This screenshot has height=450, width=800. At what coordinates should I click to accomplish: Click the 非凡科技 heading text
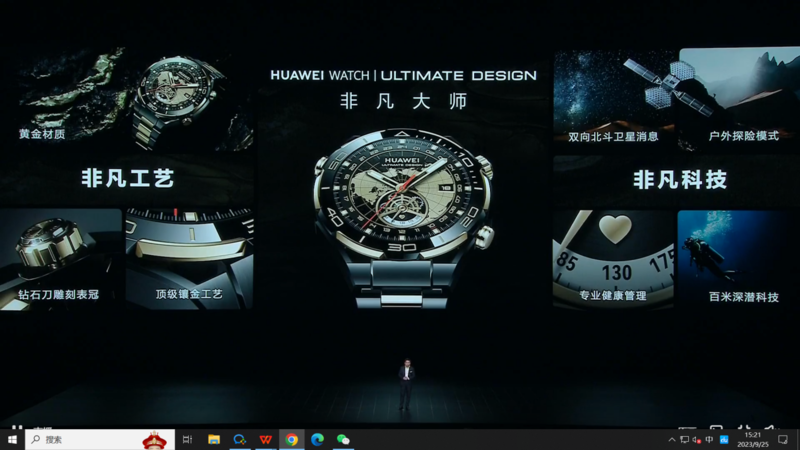(680, 180)
